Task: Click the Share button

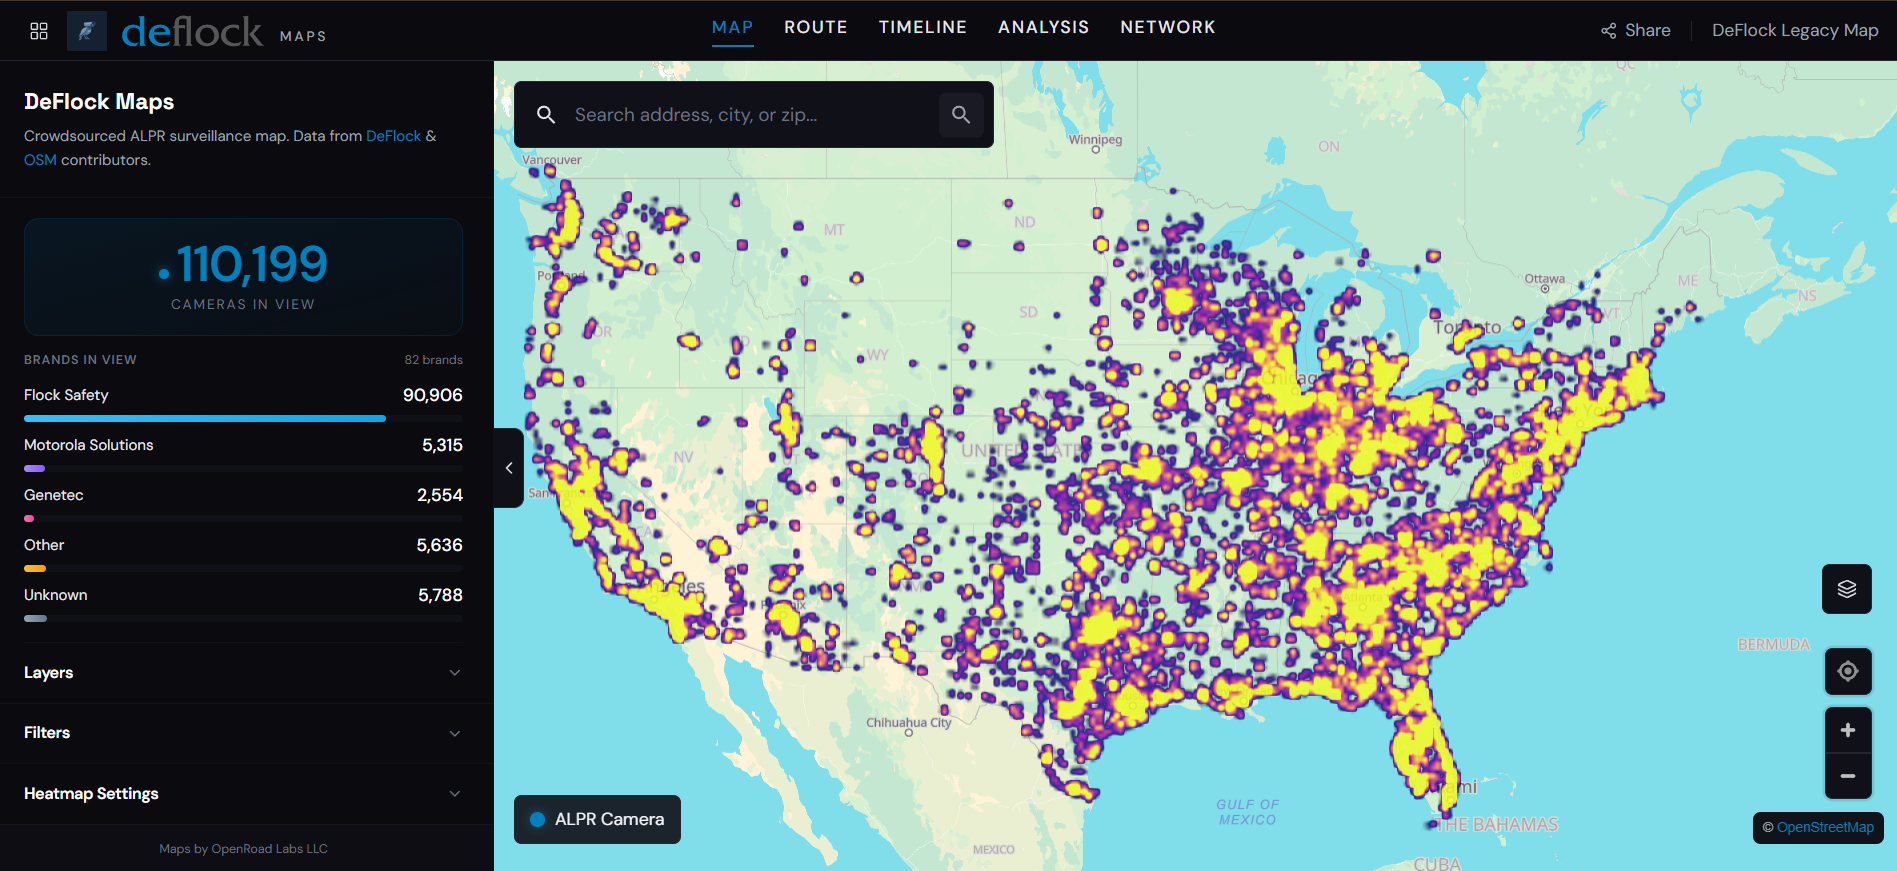Action: pos(1636,30)
